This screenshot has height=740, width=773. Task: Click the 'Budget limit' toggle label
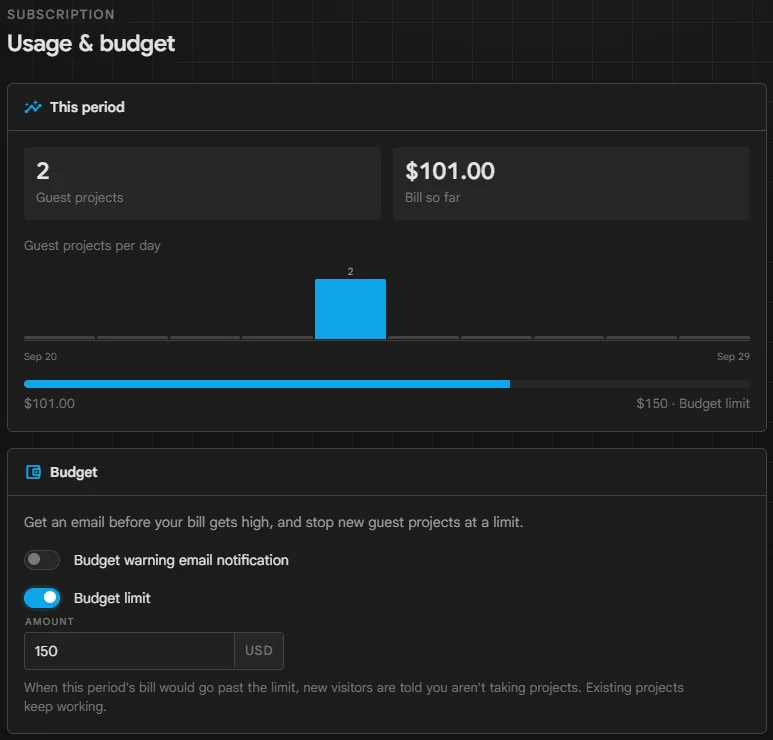[x=112, y=599]
